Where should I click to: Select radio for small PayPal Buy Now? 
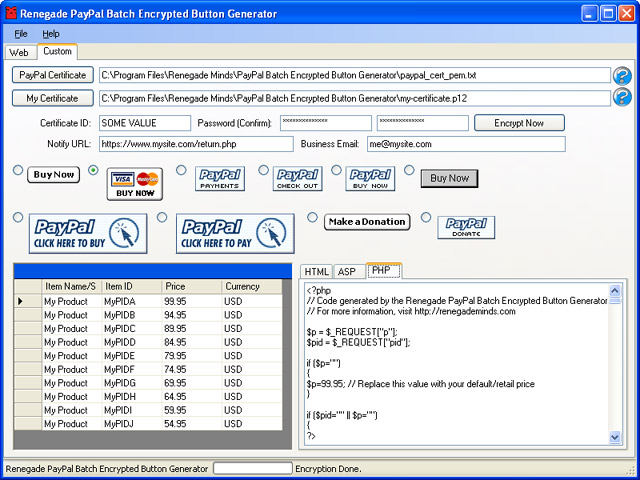pos(336,170)
